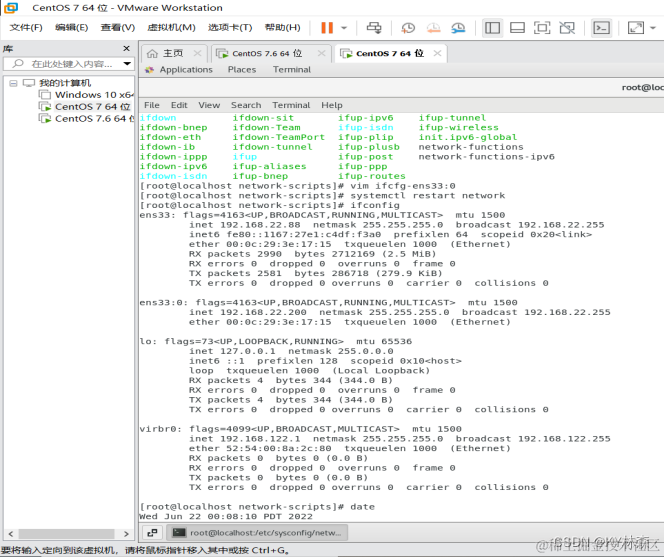Switch to the 主页 tab

173,53
